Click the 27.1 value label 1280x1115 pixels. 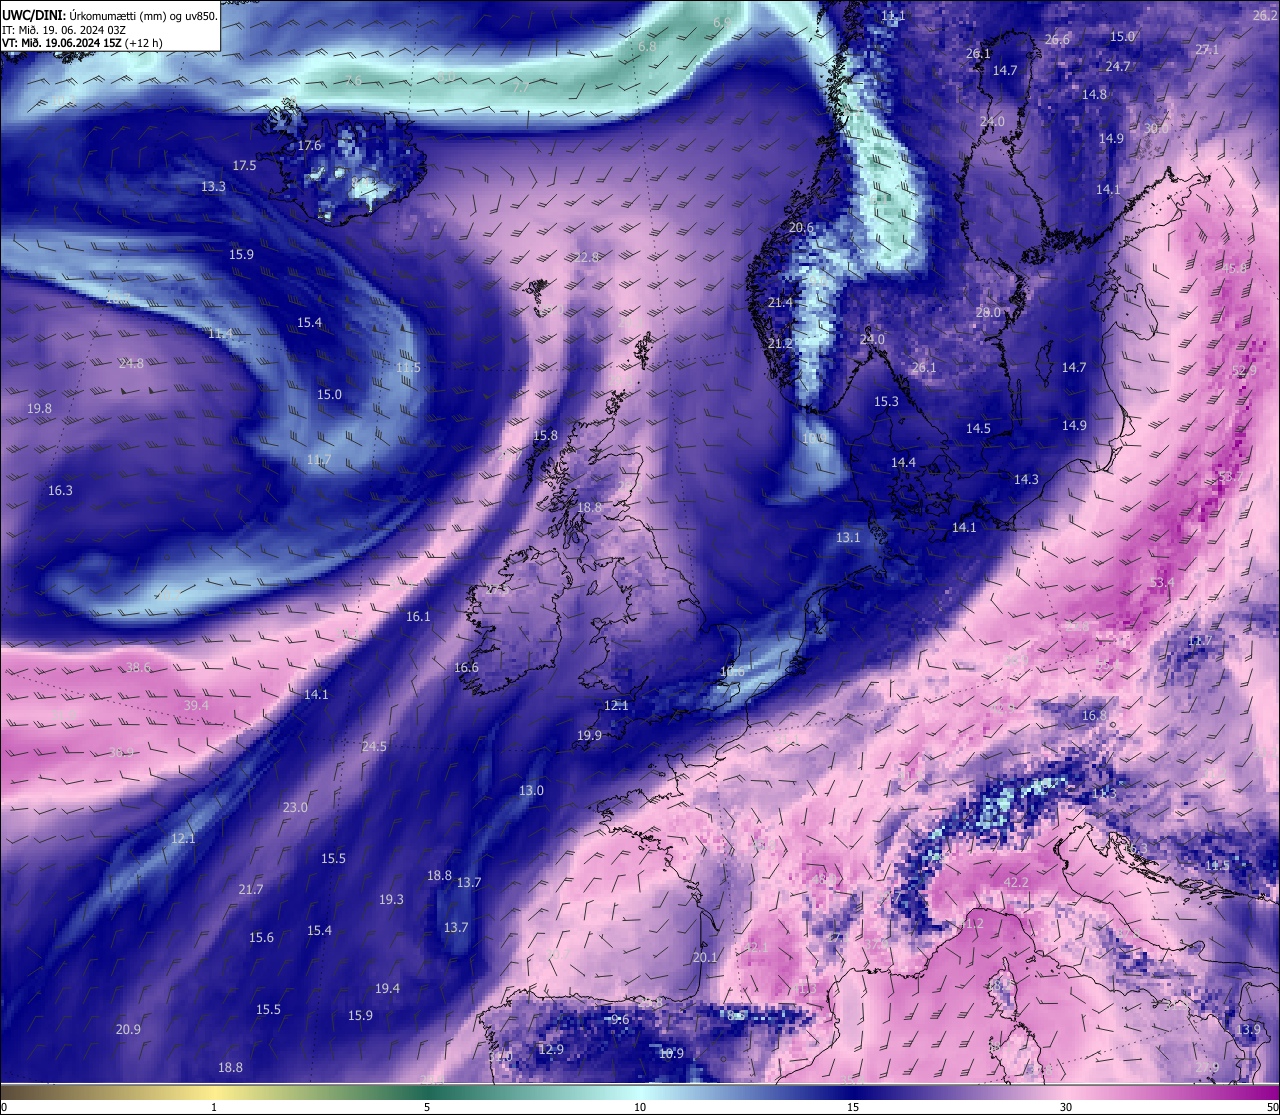coord(1208,50)
